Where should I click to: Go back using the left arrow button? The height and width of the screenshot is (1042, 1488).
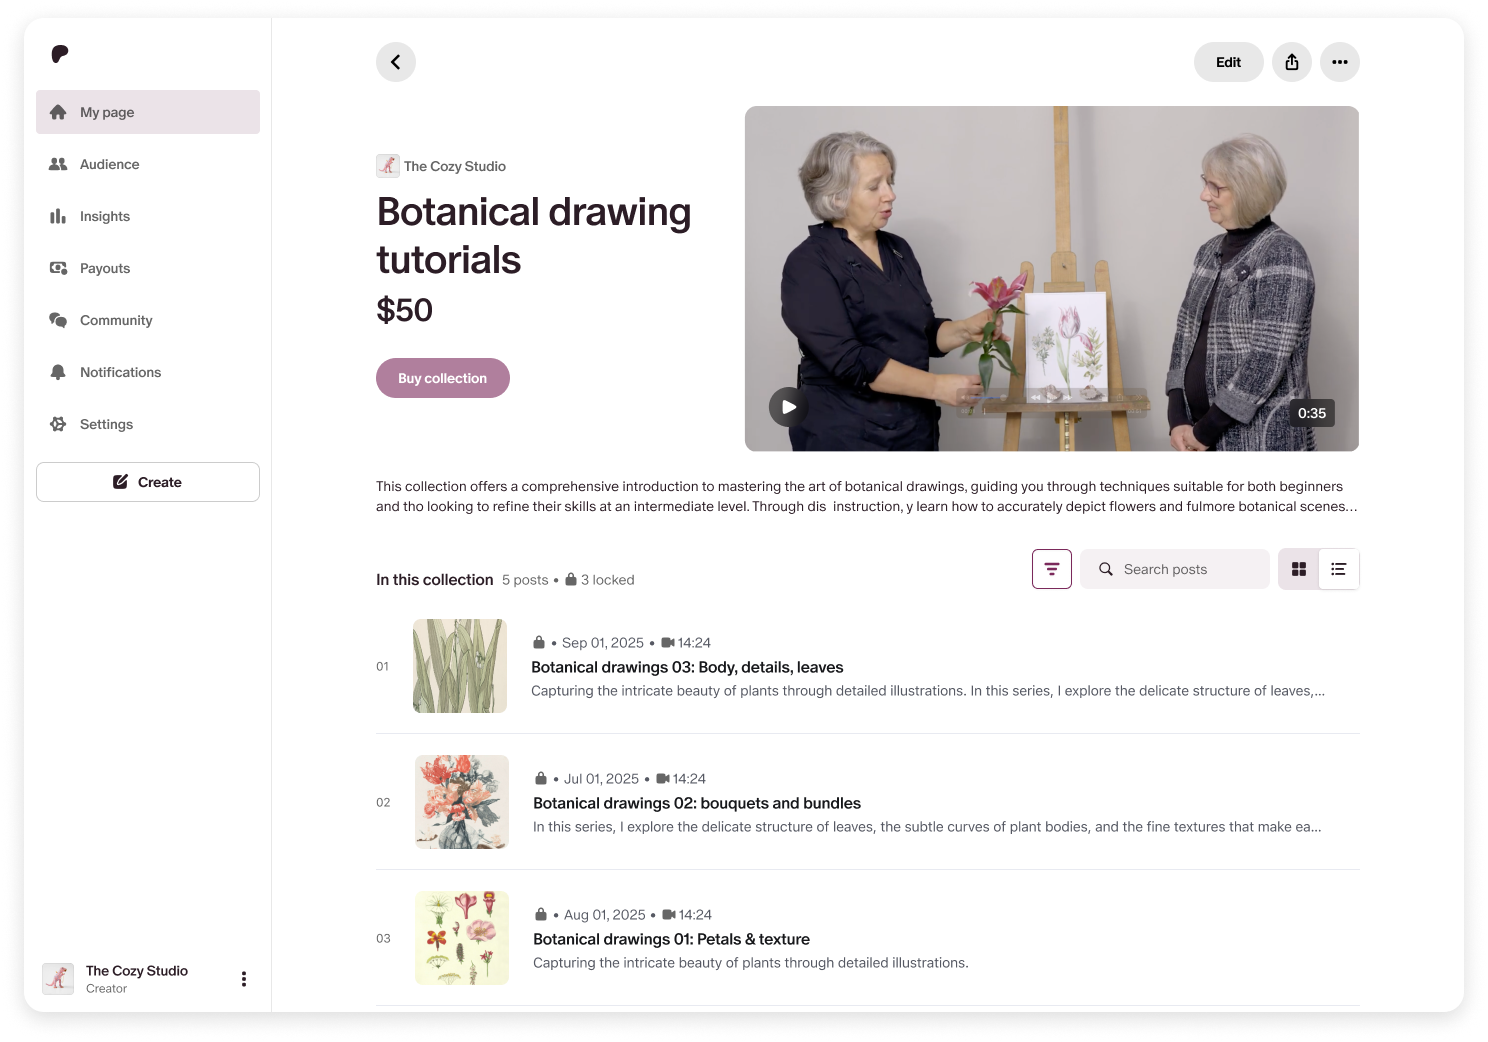click(396, 62)
